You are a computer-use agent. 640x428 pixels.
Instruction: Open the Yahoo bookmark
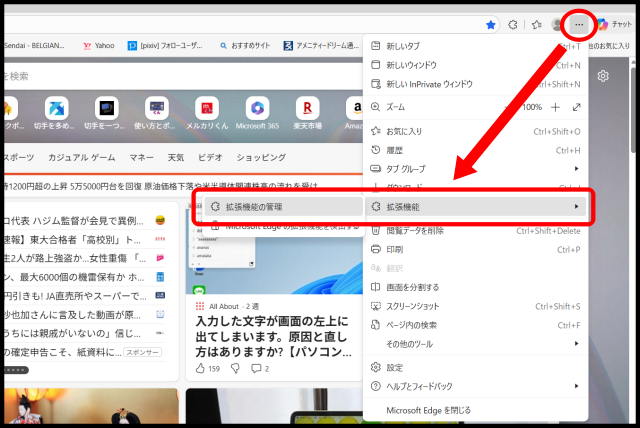pyautogui.click(x=99, y=46)
